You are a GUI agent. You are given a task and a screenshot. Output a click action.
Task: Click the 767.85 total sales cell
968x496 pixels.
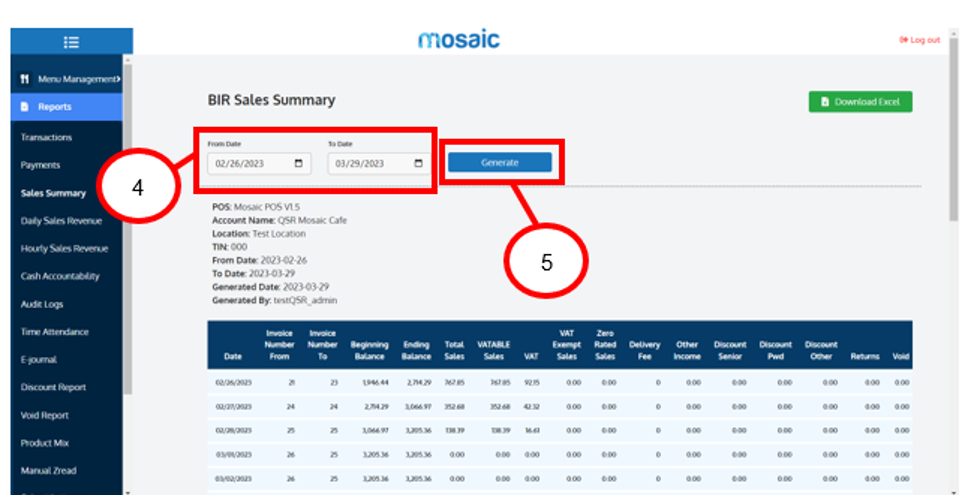[454, 383]
